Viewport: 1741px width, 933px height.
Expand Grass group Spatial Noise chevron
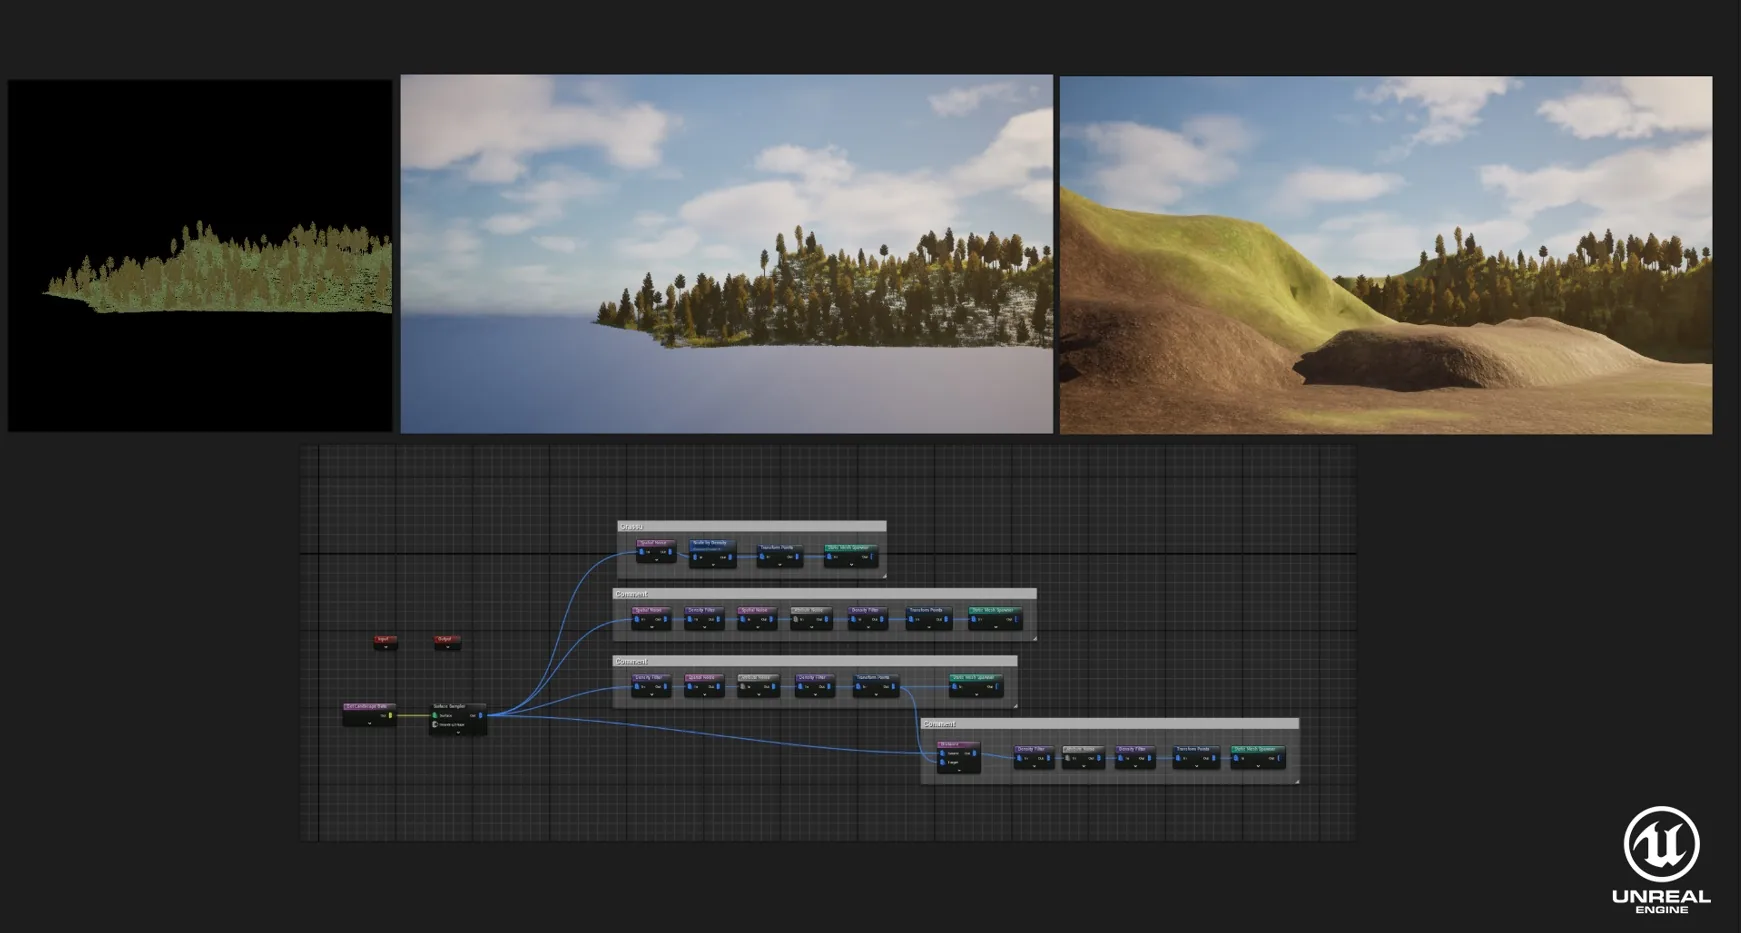click(656, 560)
